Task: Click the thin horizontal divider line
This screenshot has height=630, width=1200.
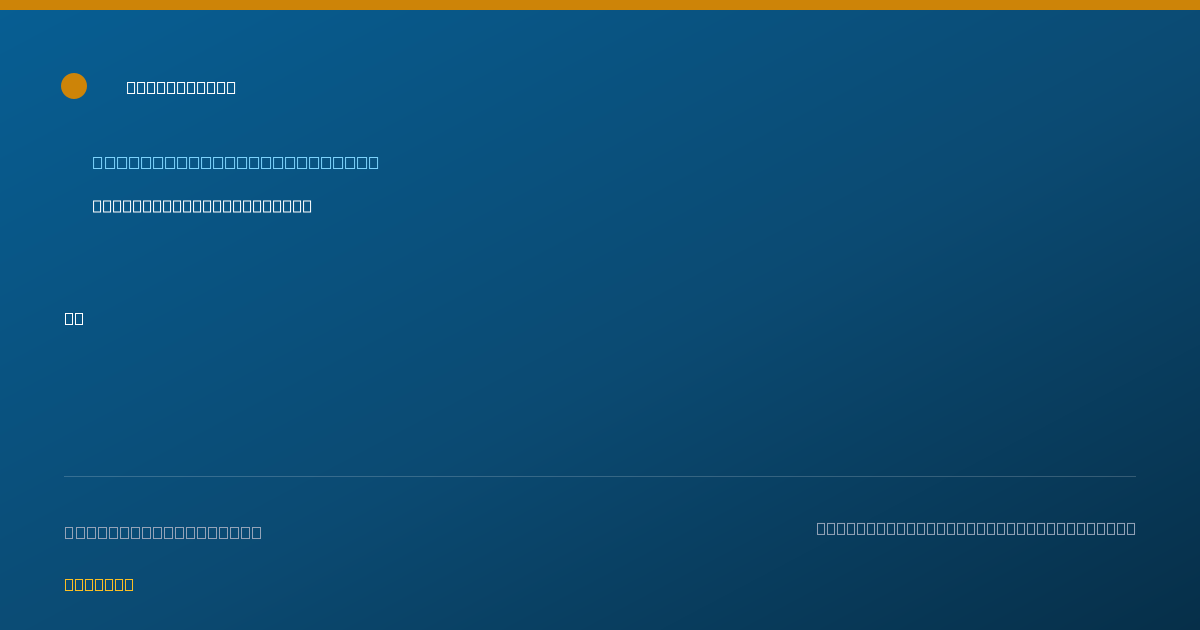Action: click(600, 476)
